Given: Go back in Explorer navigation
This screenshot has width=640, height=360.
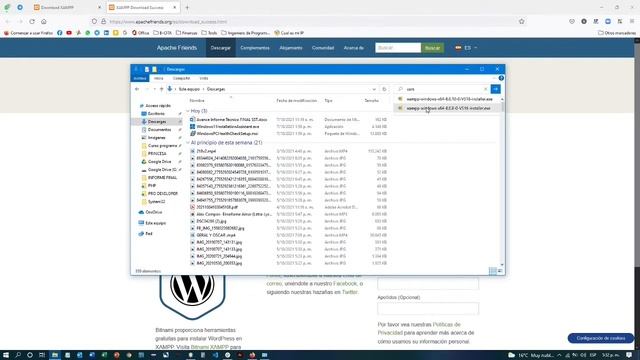Looking at the screenshot, I should 137,89.
